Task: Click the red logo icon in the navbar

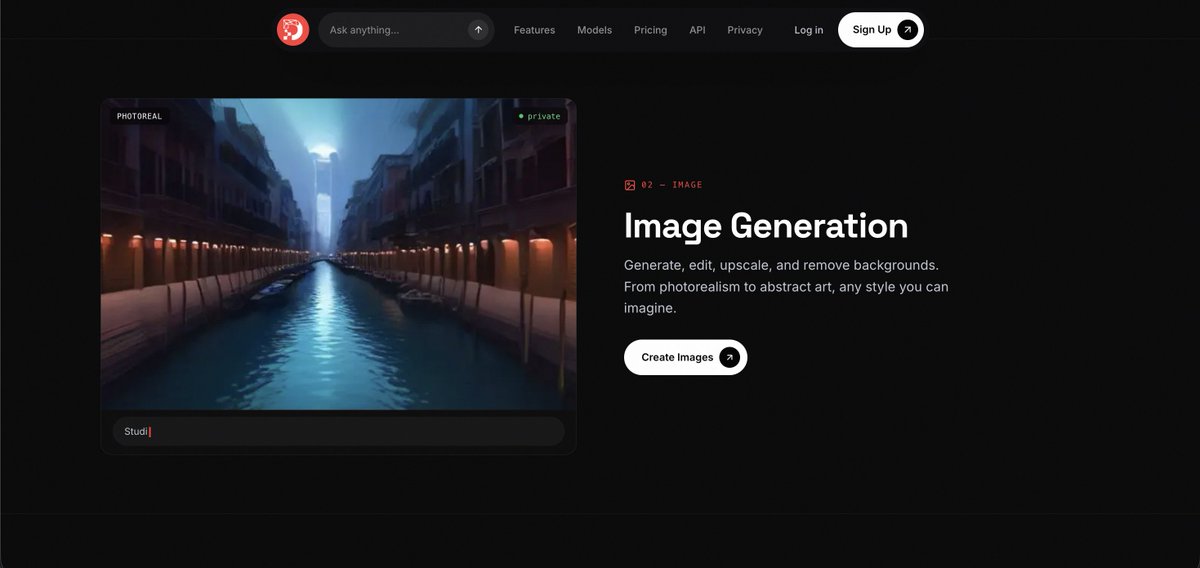Action: point(293,30)
